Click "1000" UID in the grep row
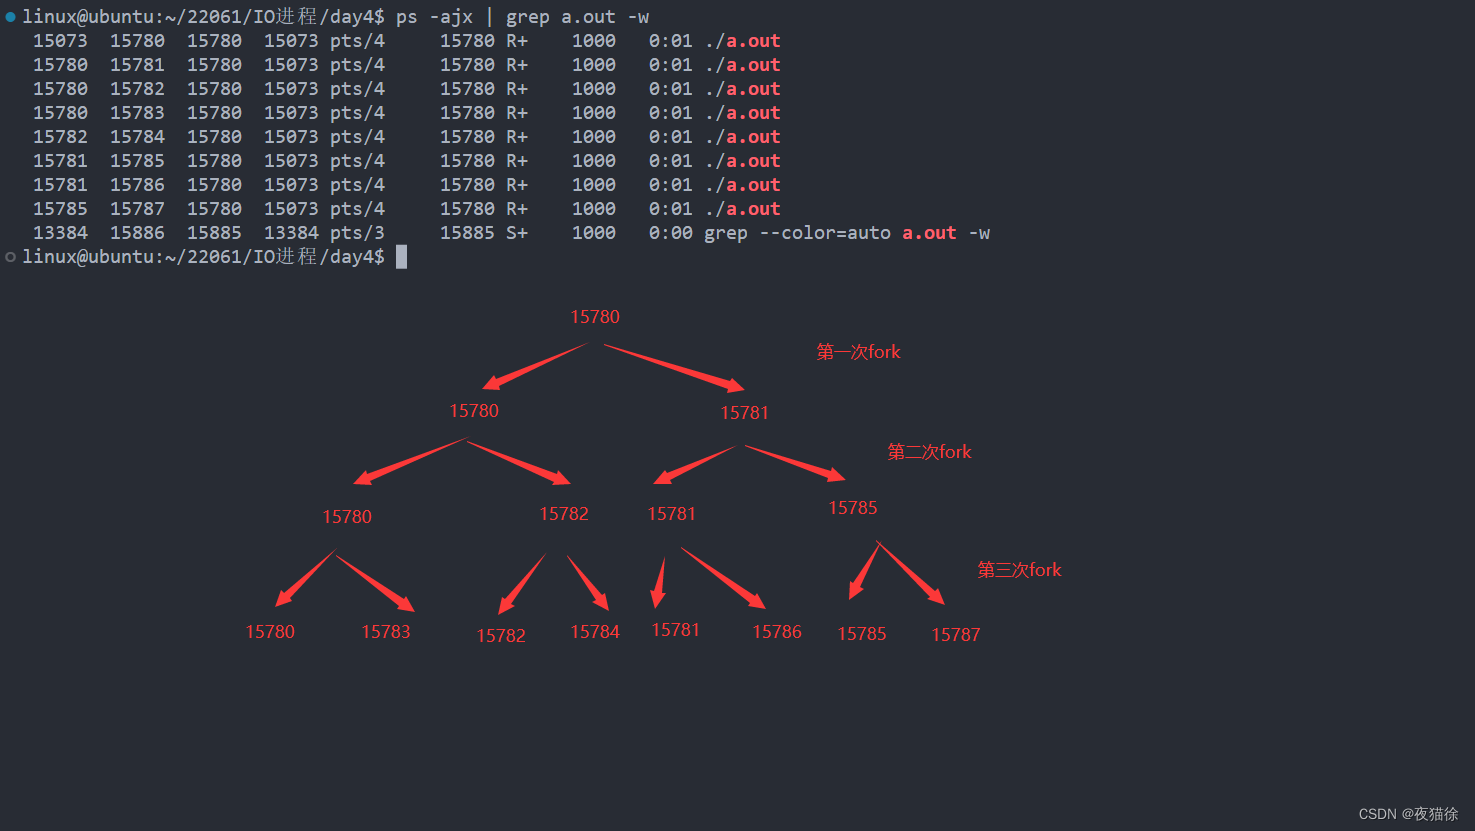This screenshot has width=1475, height=831. click(594, 233)
